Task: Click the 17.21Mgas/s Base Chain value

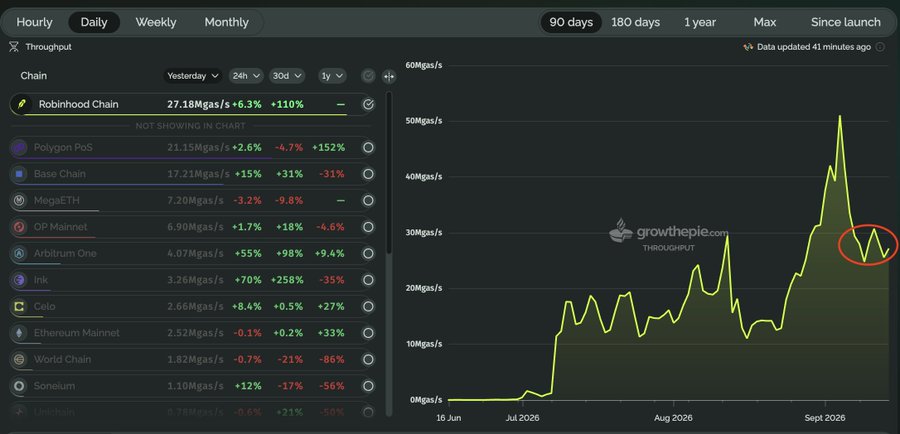Action: pyautogui.click(x=198, y=174)
